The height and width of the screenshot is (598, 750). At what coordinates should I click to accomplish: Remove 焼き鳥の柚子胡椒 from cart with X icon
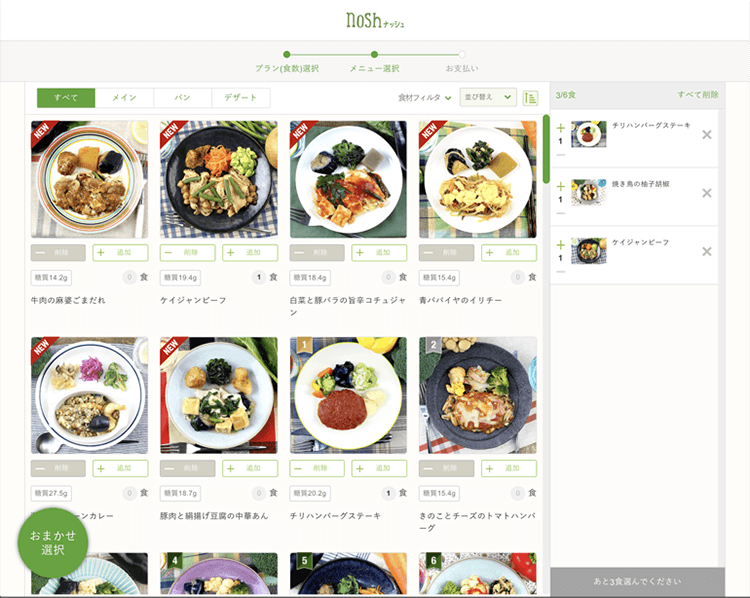(706, 193)
